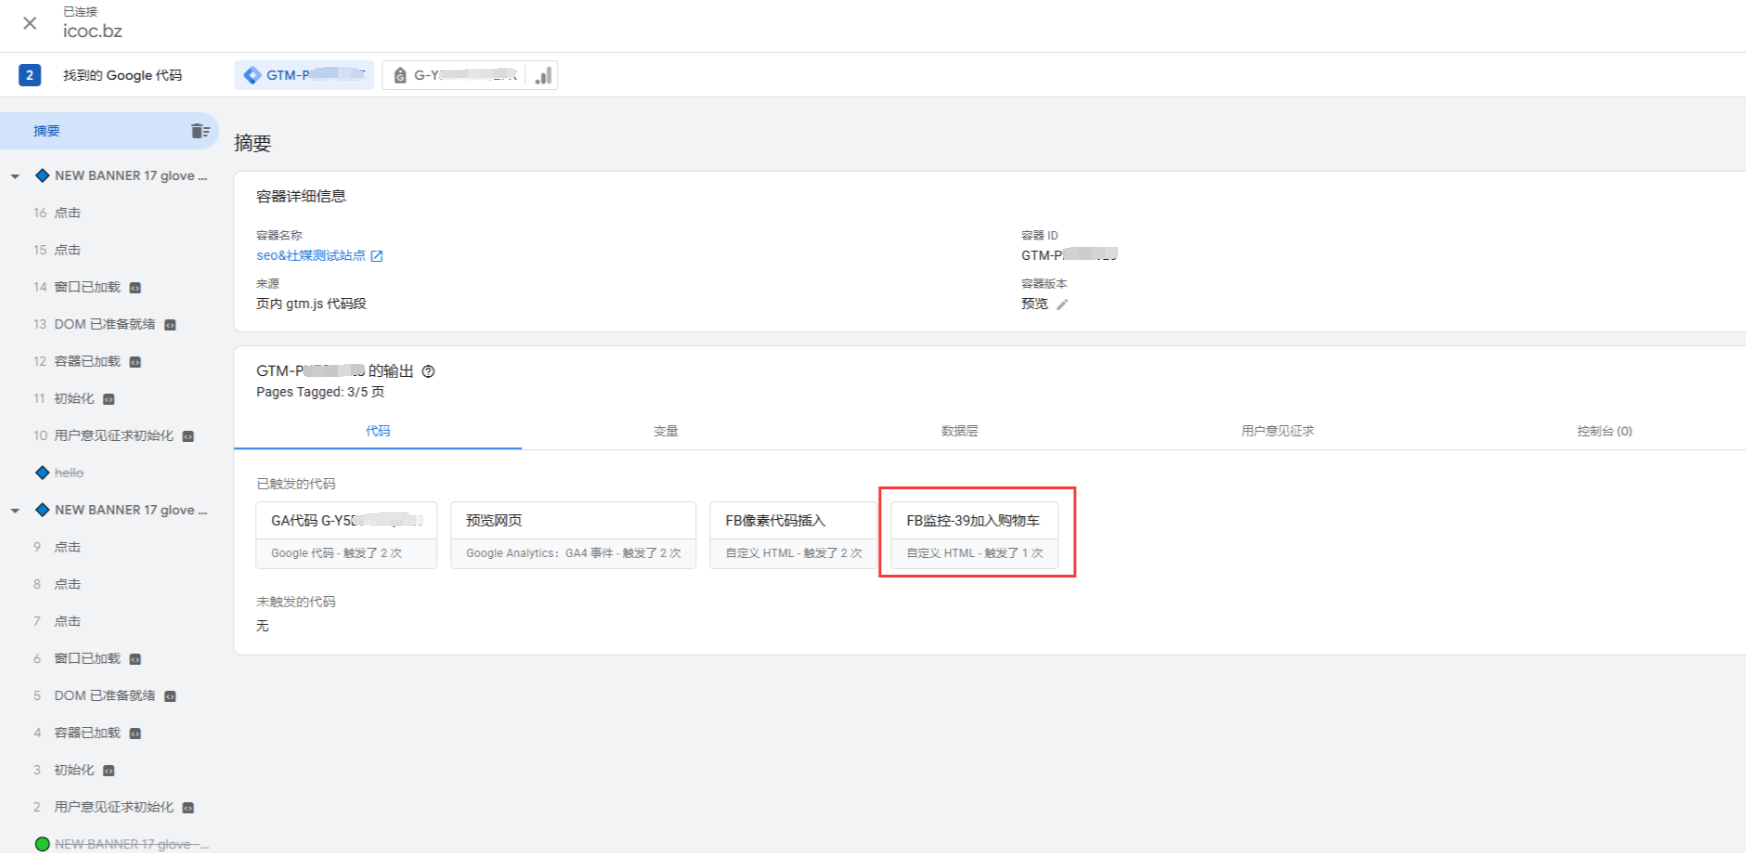1746x853 pixels.
Task: Select event 13 DOM 已准备就绪
Action: 104,324
